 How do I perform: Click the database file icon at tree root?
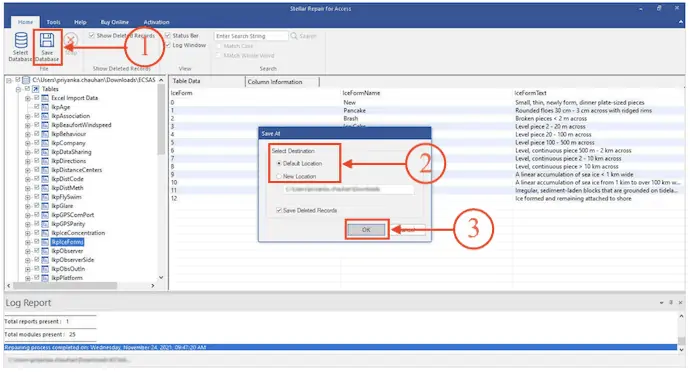26,80
